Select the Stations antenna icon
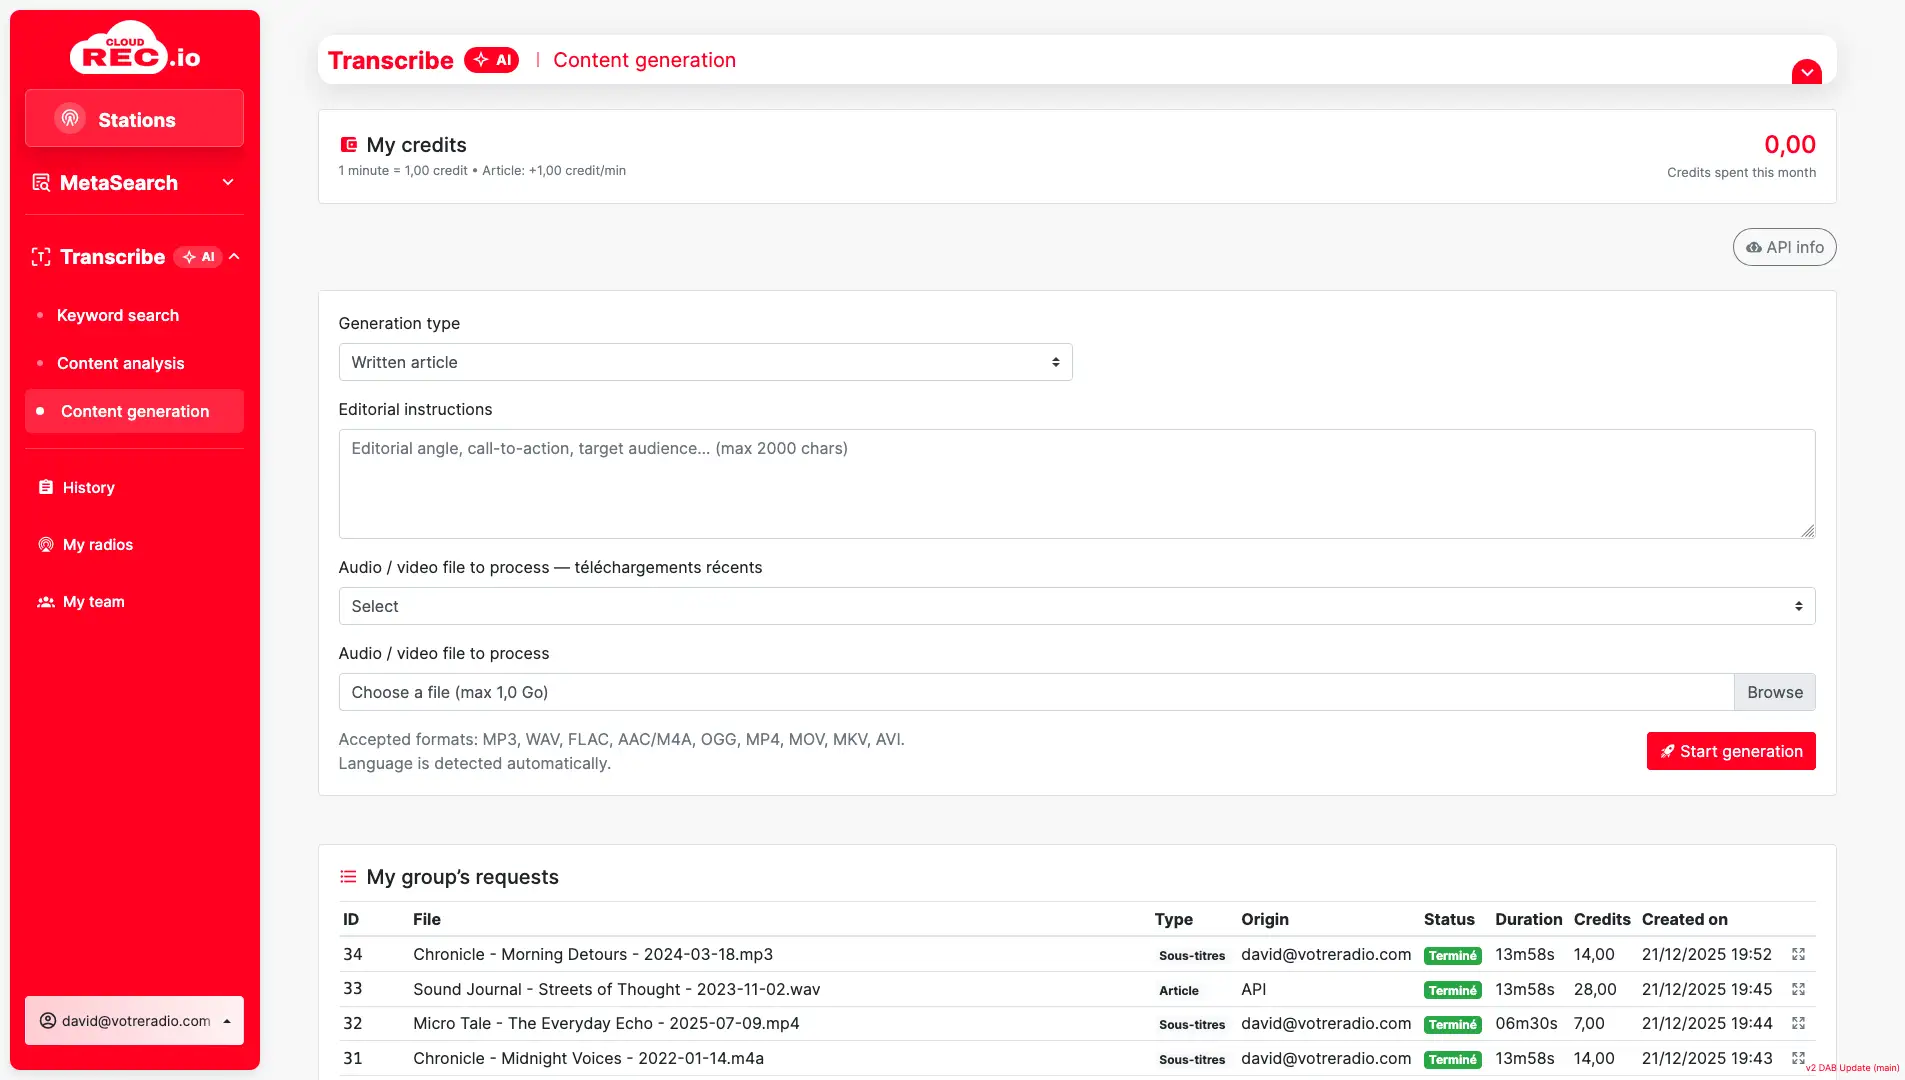 click(69, 117)
